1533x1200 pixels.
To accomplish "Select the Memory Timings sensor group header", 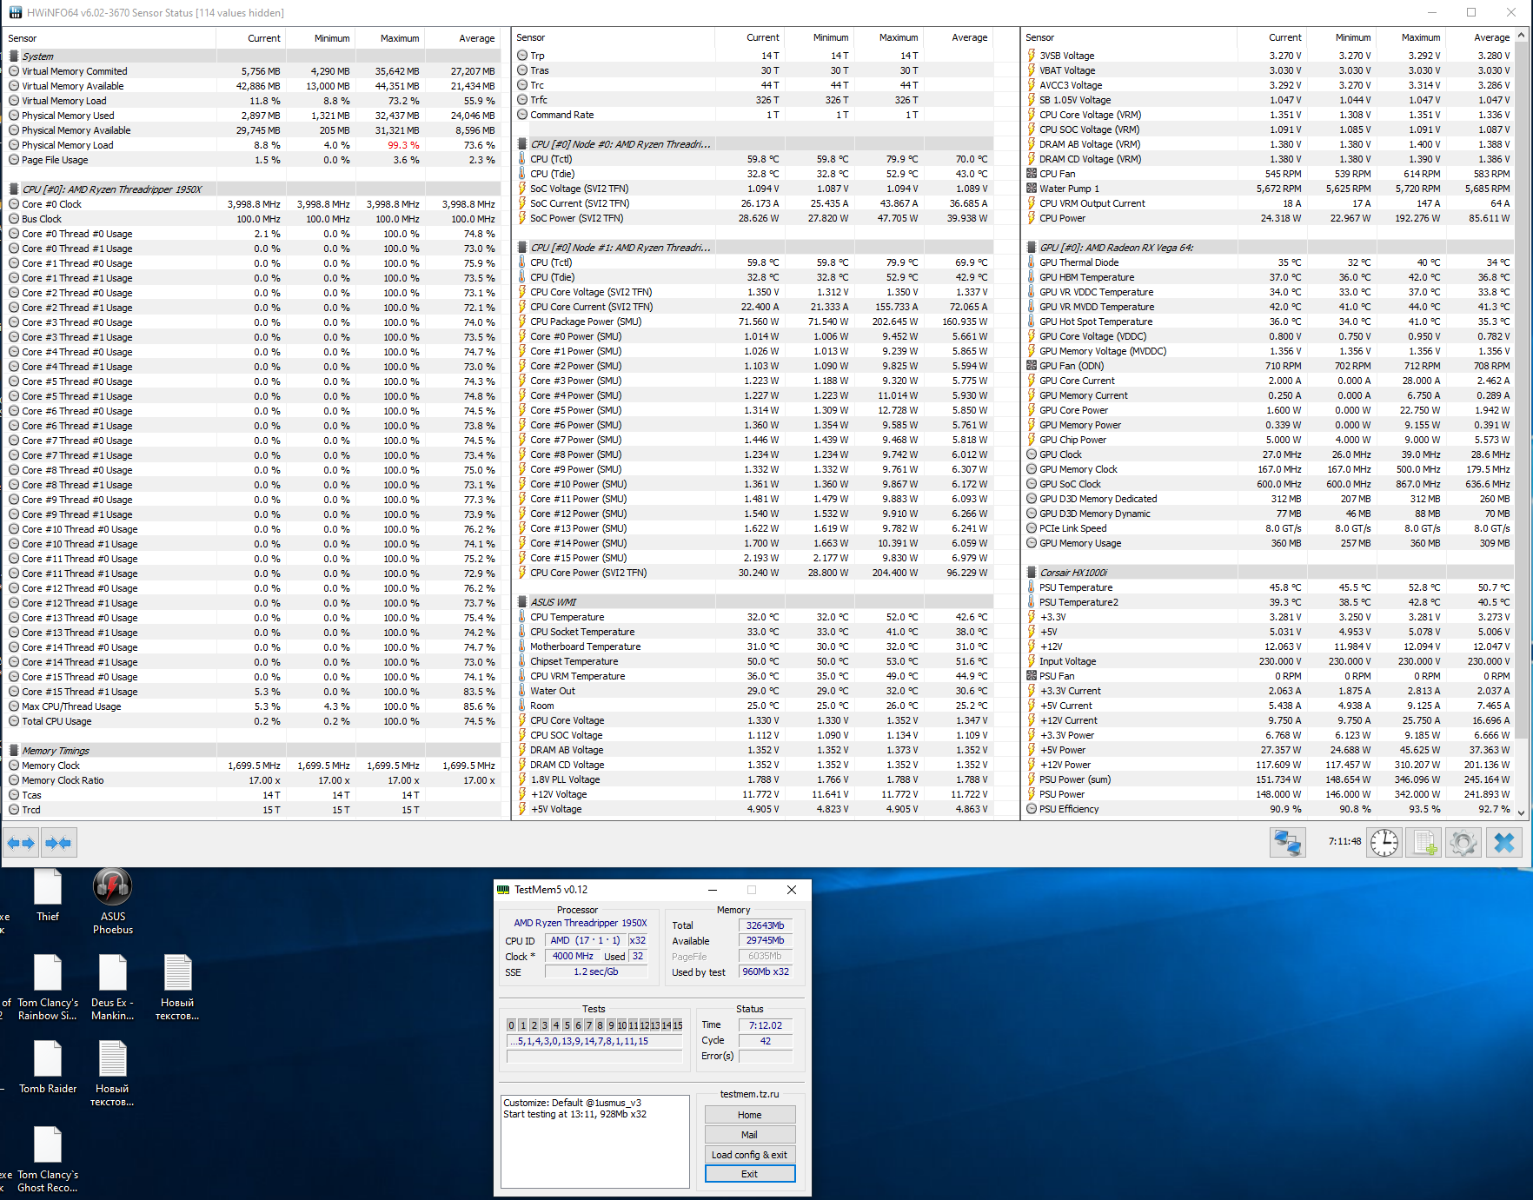I will coord(56,751).
